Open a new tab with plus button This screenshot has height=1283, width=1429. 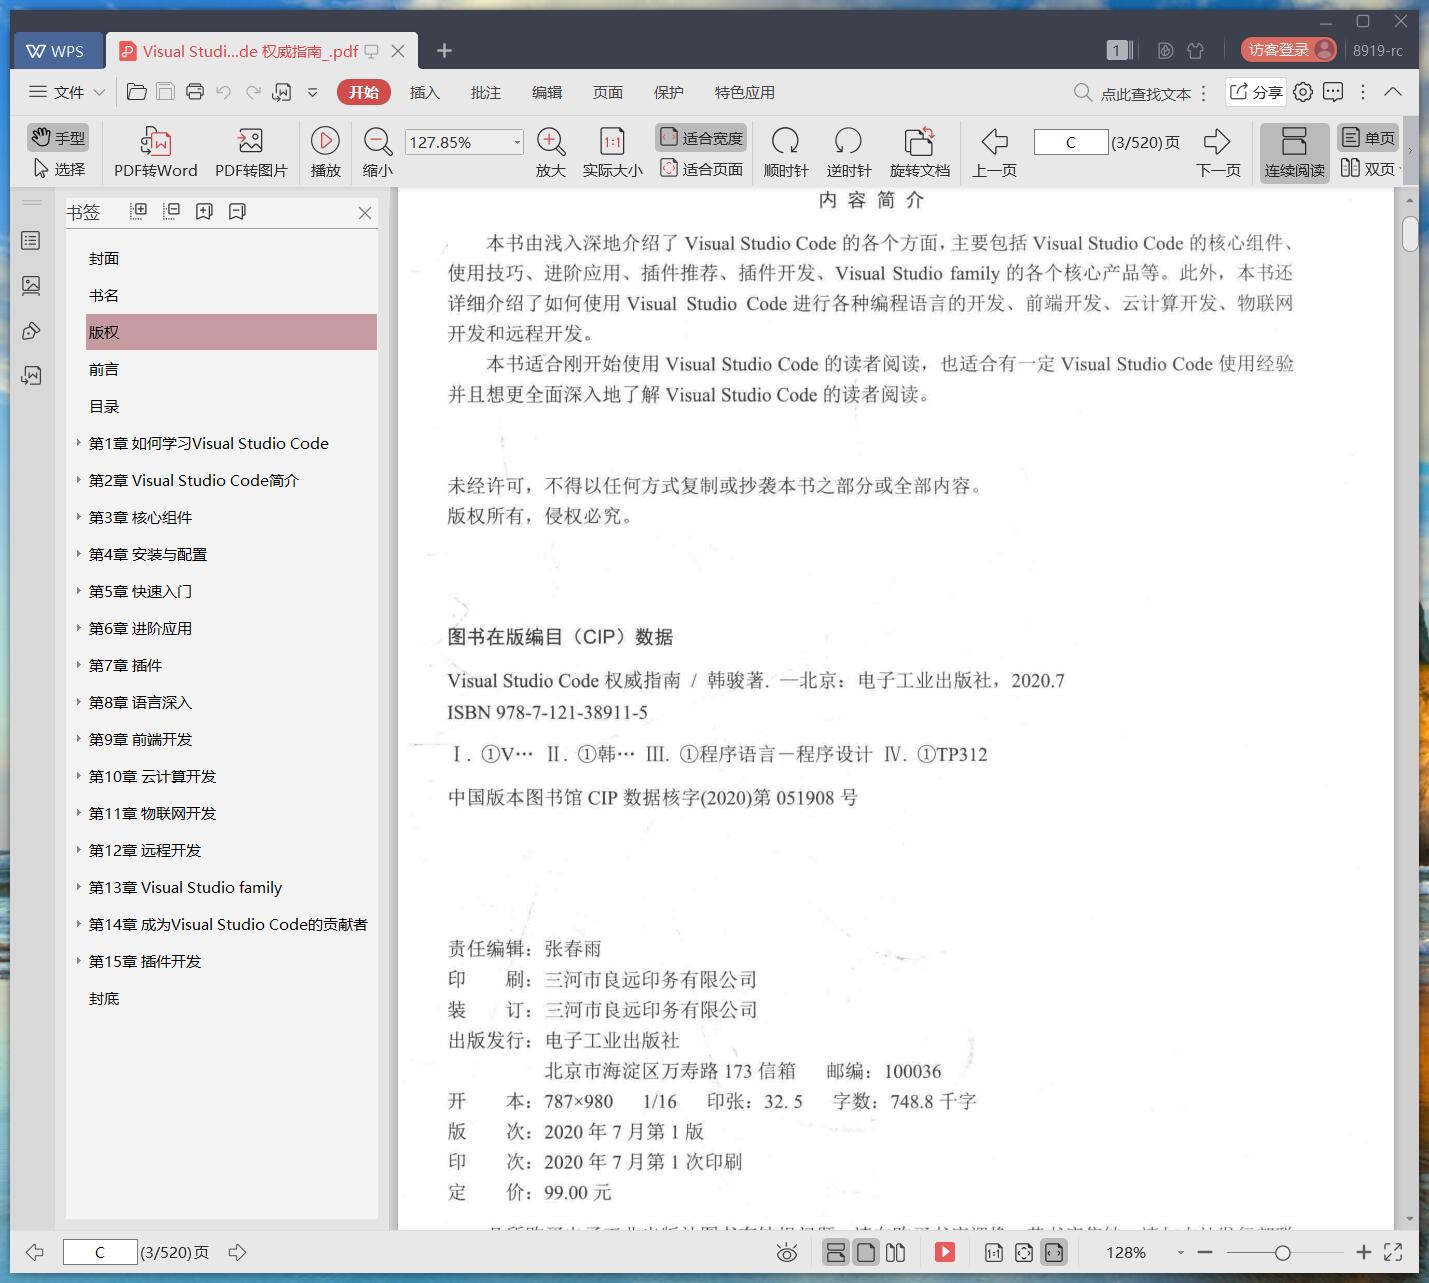pos(444,50)
